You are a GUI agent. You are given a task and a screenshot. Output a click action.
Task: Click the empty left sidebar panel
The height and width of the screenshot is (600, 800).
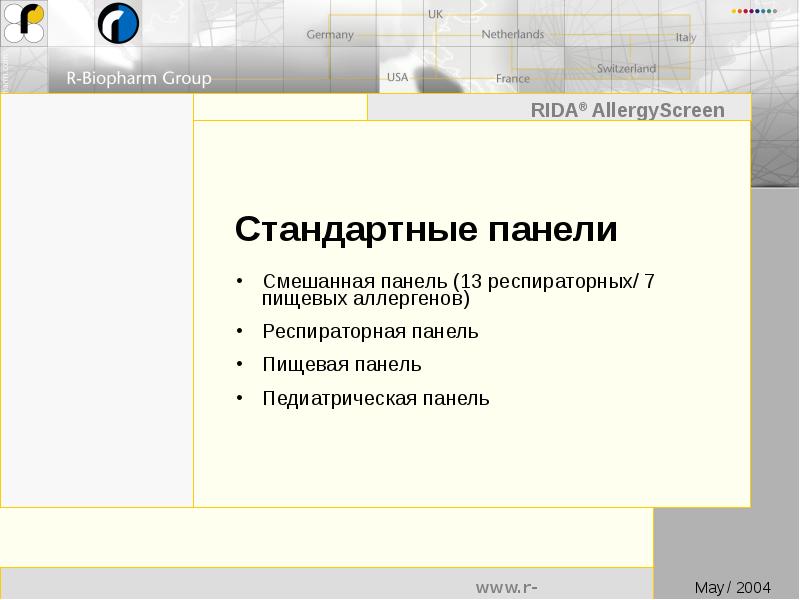[97, 300]
